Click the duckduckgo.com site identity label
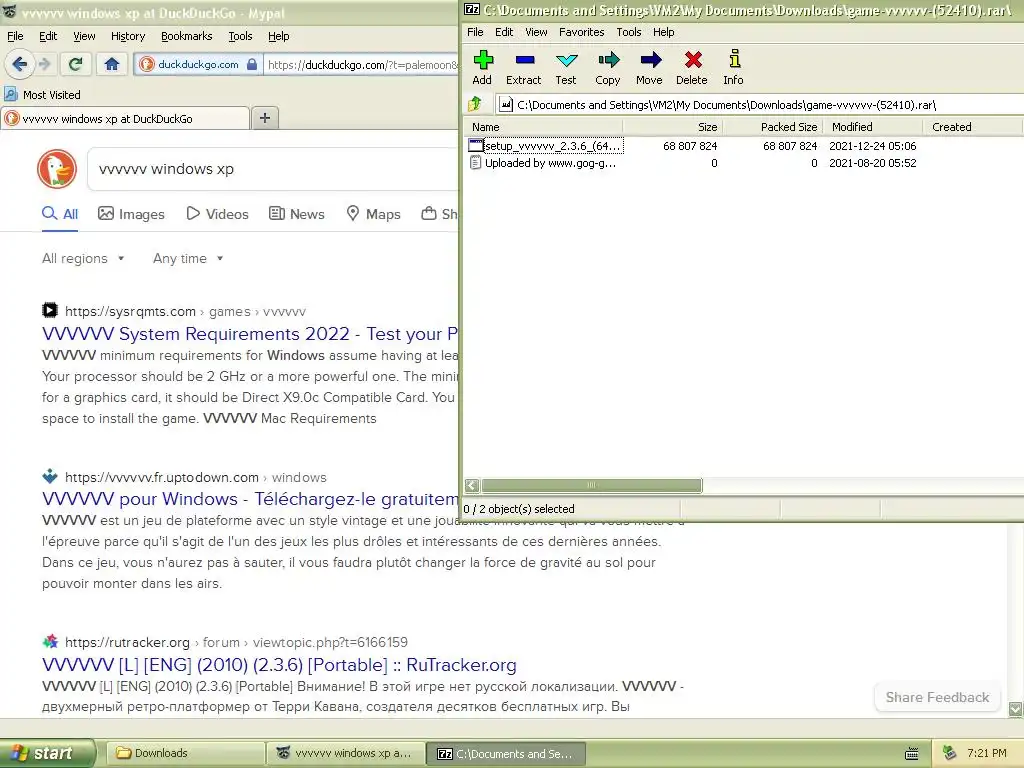The image size is (1024, 768). [198, 64]
